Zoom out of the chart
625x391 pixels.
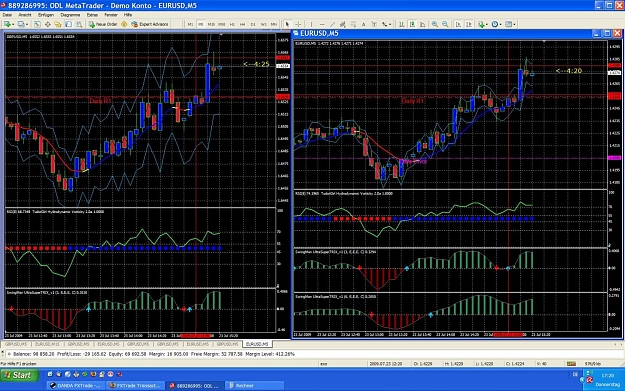[x=445, y=24]
